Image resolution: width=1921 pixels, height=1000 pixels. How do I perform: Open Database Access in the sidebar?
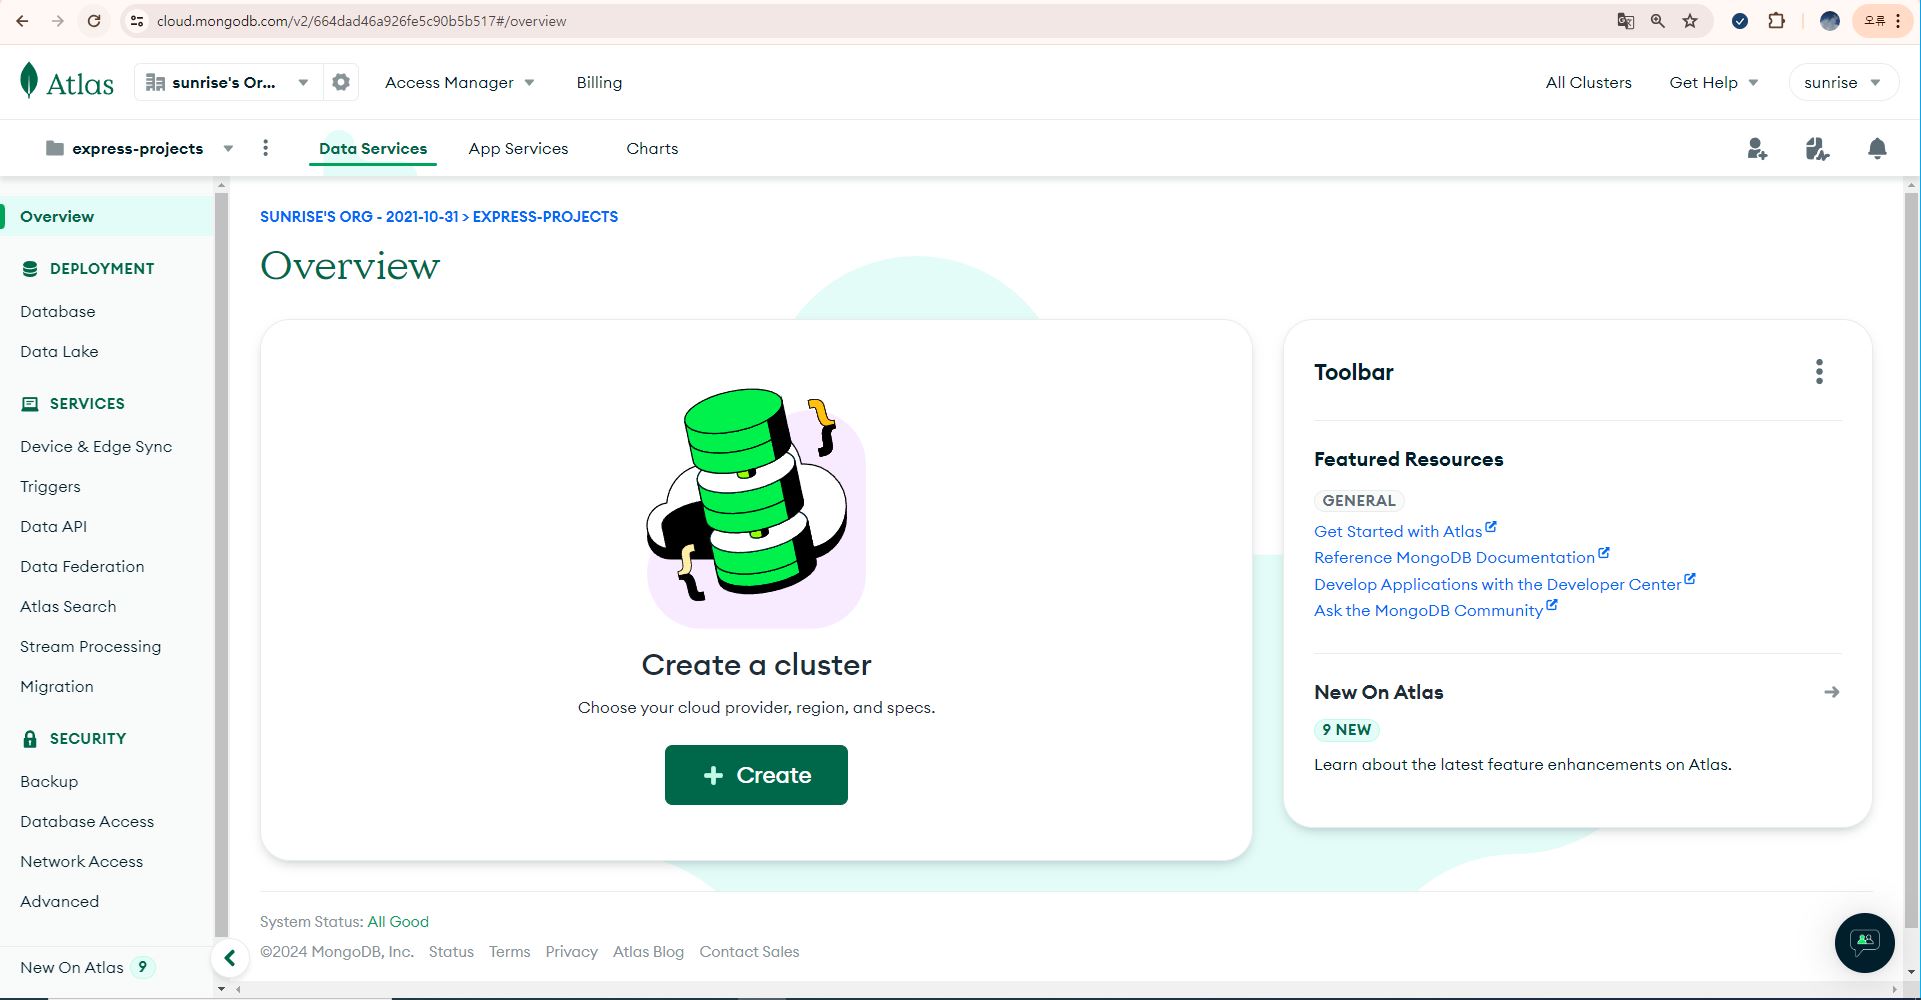[87, 821]
